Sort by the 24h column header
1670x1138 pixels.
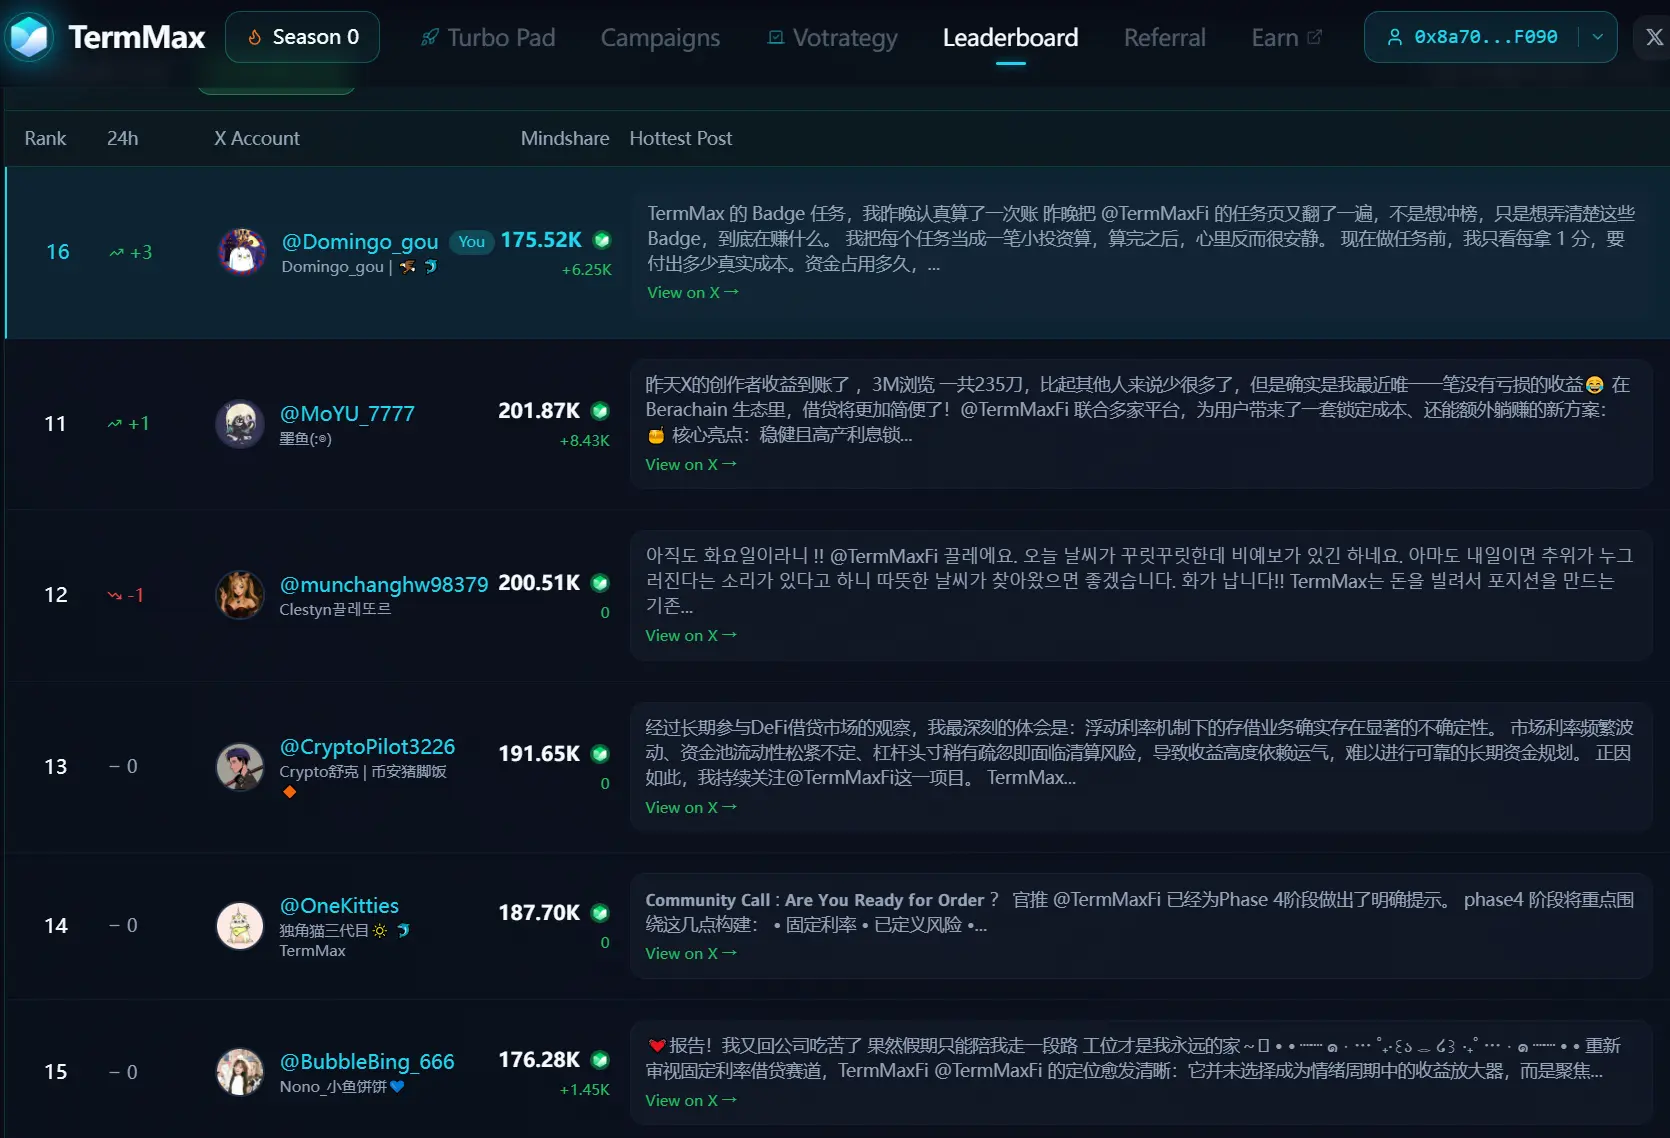pyautogui.click(x=123, y=138)
